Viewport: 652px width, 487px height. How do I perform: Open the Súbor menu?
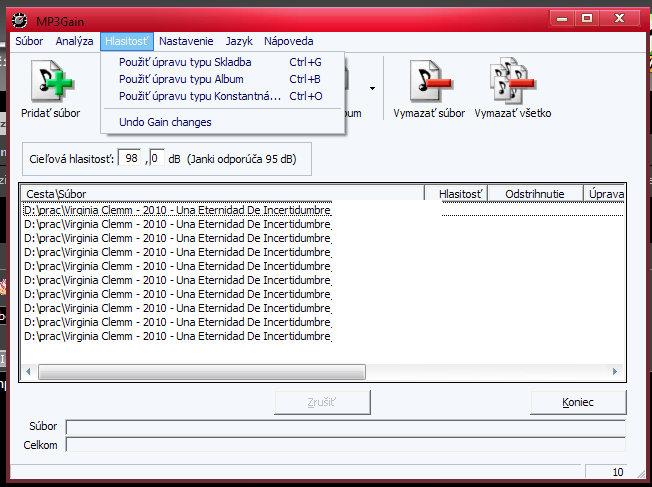coord(29,41)
